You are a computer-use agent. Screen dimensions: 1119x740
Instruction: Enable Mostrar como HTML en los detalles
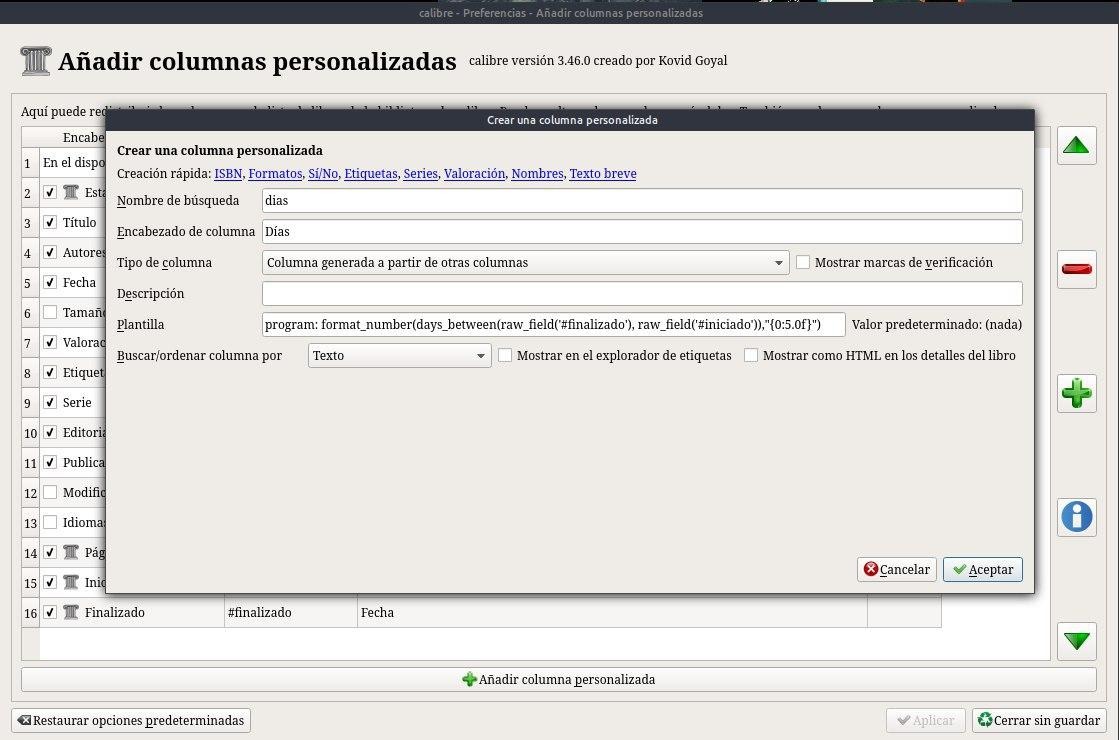(751, 355)
